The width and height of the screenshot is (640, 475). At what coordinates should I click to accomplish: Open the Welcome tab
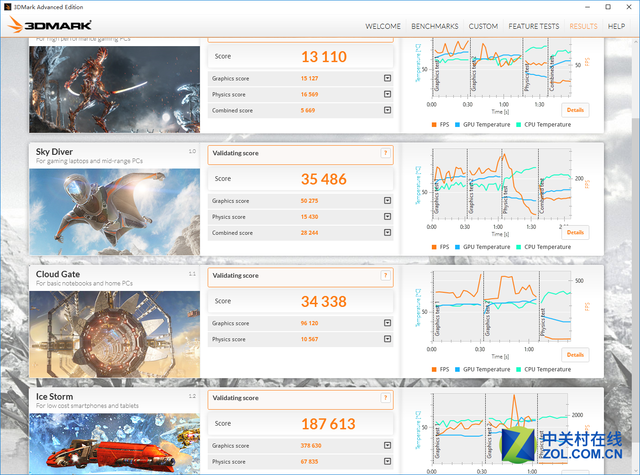383,26
